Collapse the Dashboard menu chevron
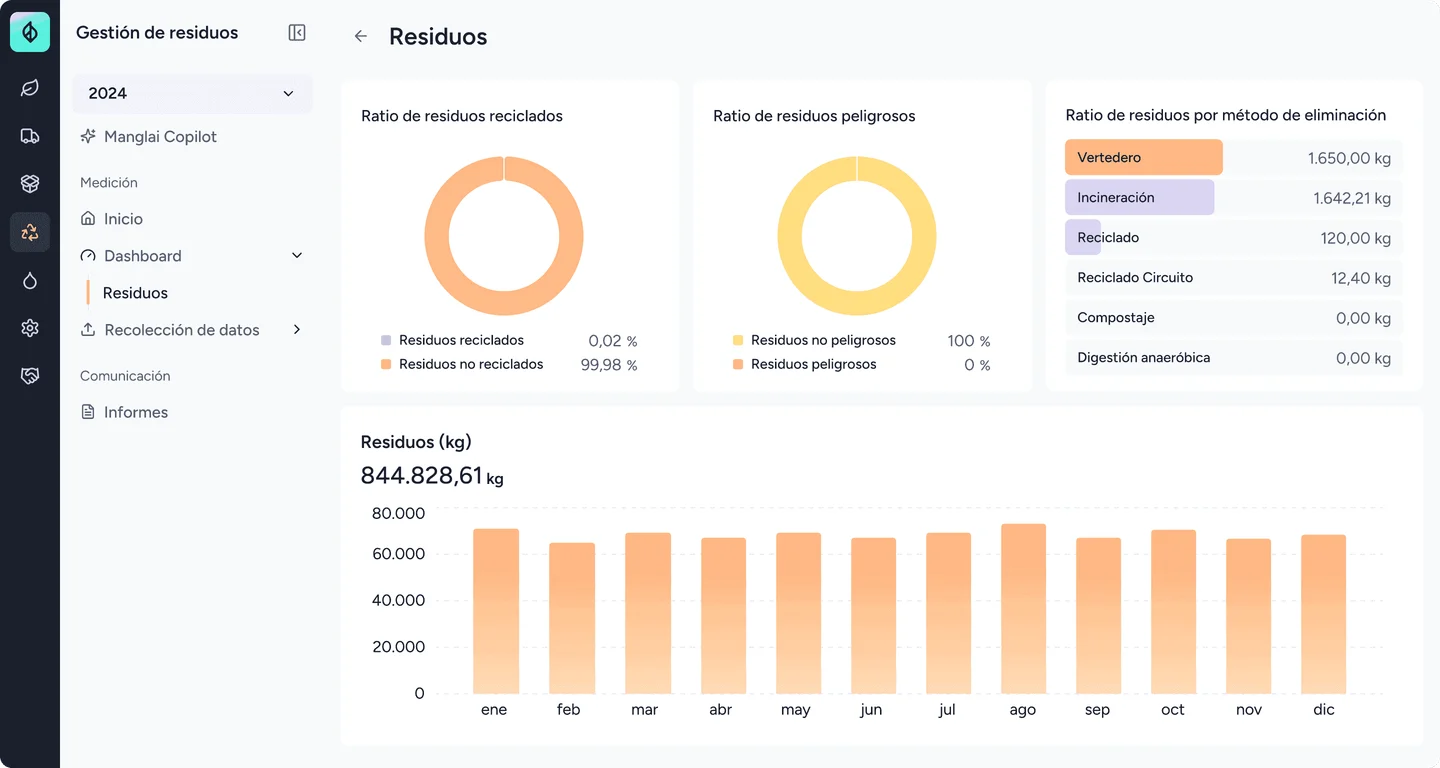Viewport: 1440px width, 768px height. (297, 256)
